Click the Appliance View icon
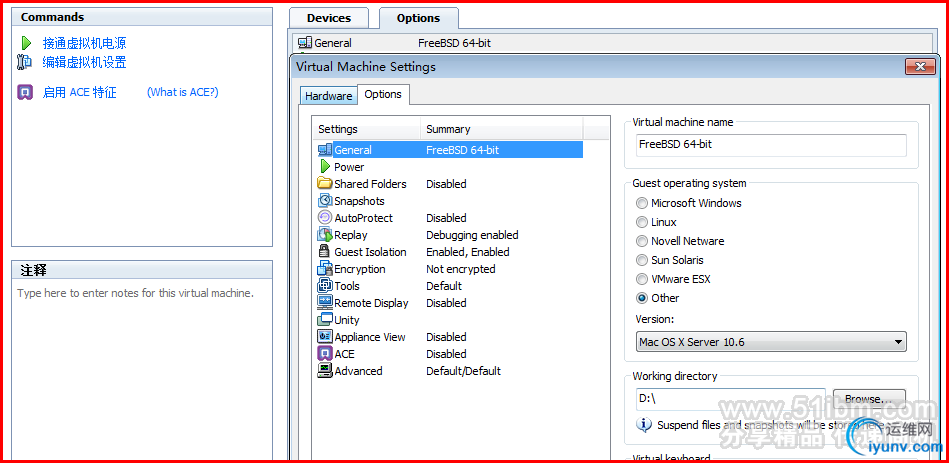 [x=325, y=337]
